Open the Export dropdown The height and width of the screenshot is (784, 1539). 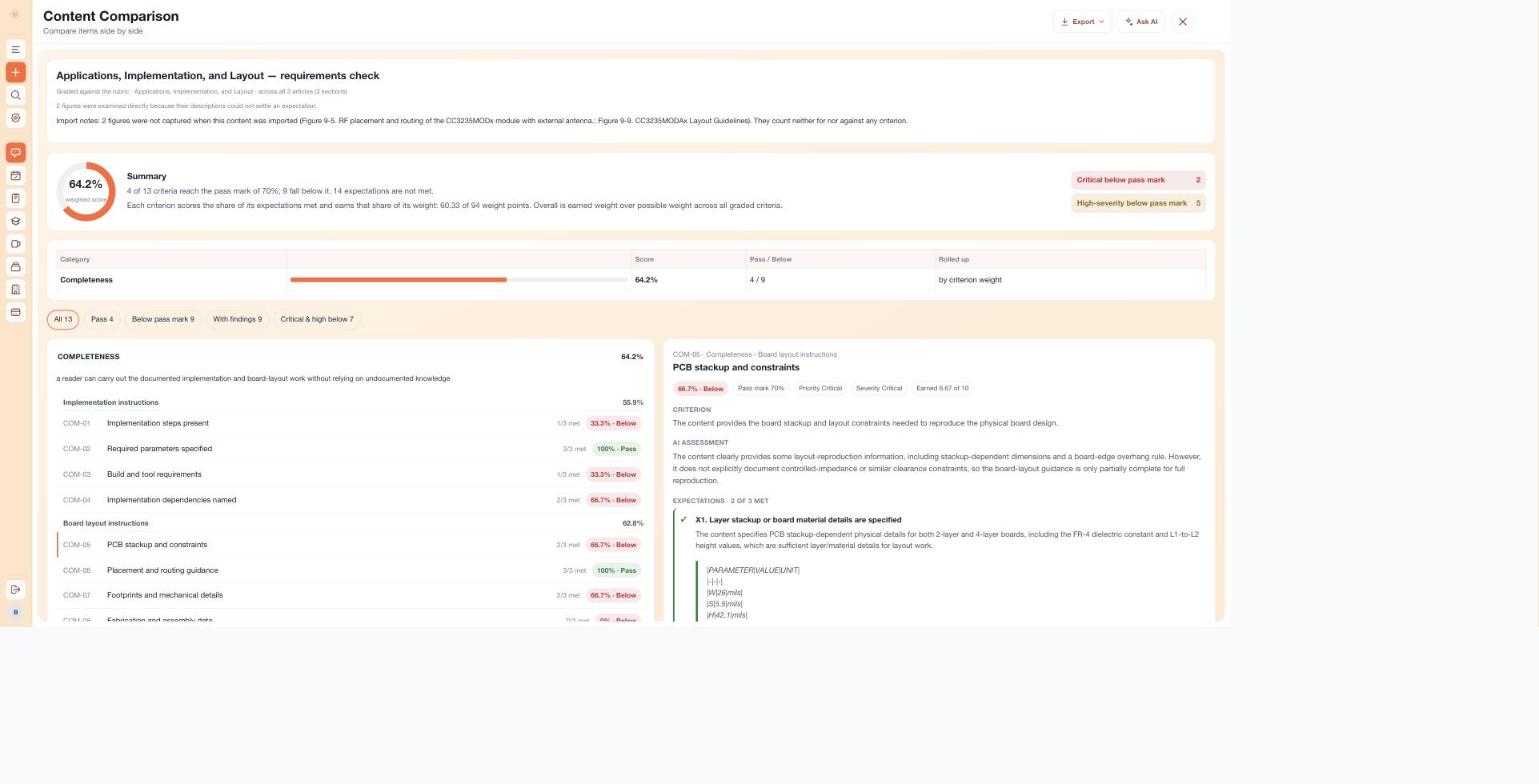(x=1082, y=21)
